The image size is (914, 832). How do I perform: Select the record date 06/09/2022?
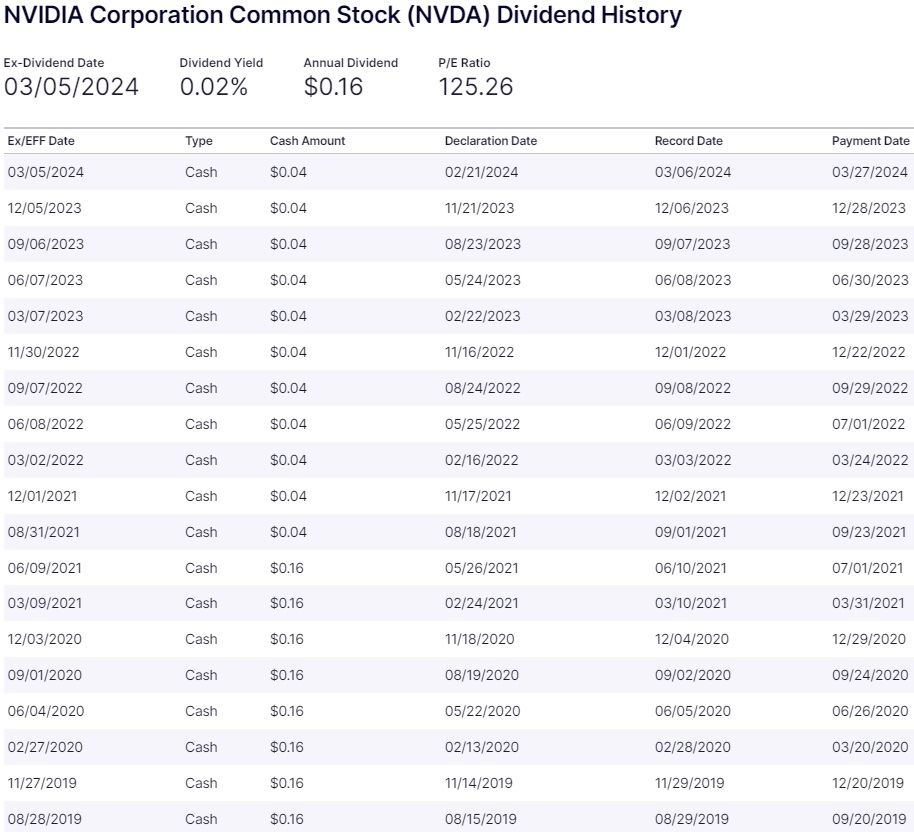tap(692, 424)
